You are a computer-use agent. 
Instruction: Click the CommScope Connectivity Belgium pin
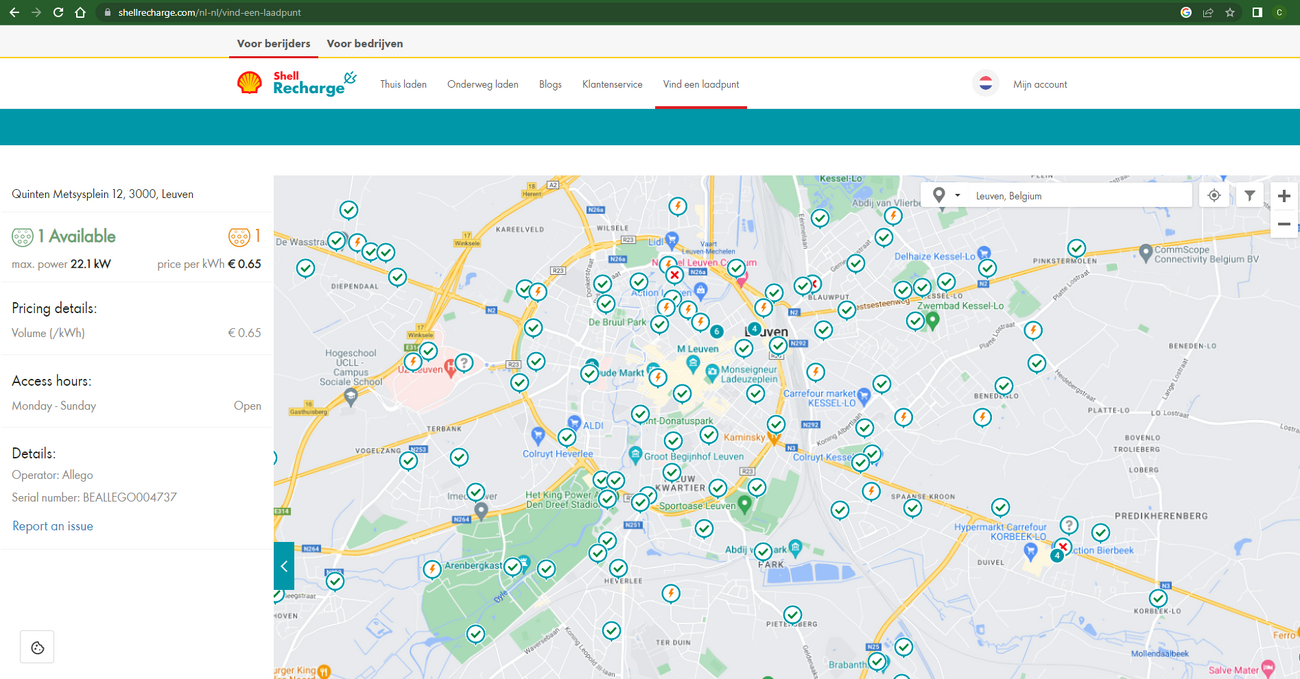click(1145, 252)
